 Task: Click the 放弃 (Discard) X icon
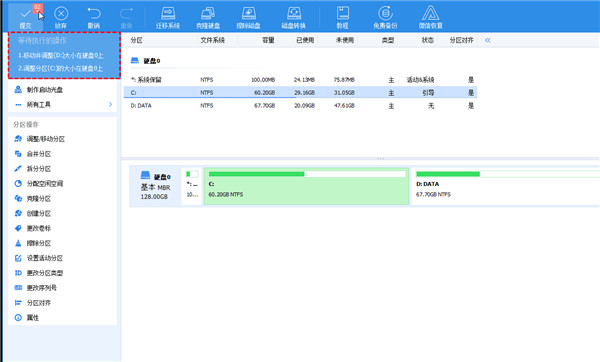(61, 14)
